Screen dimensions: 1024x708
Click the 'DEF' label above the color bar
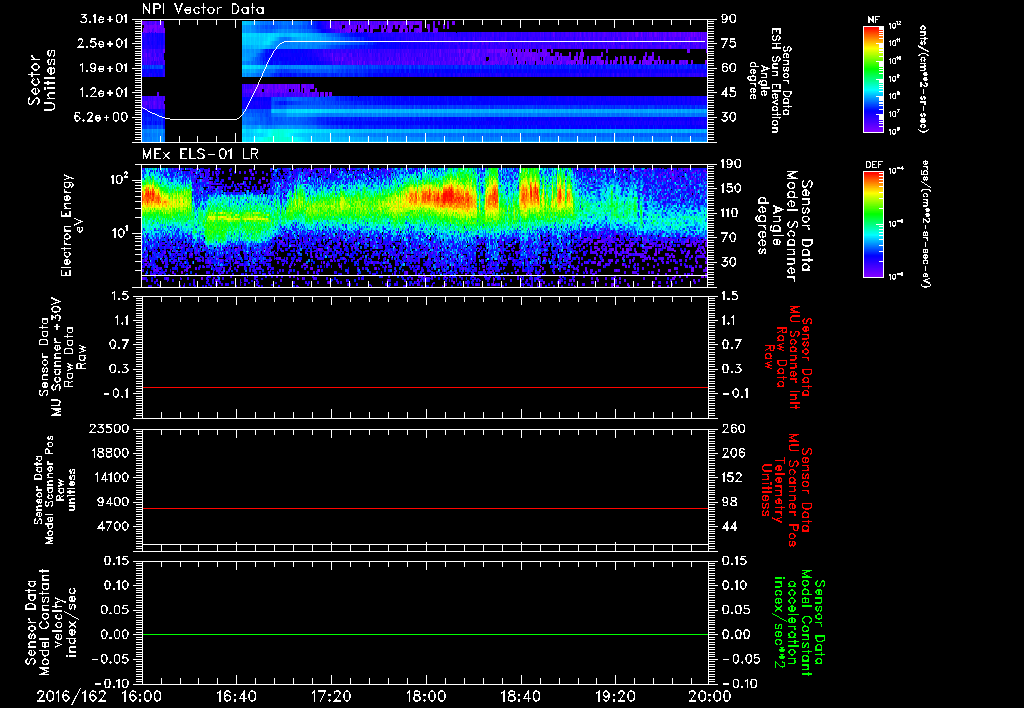click(874, 165)
